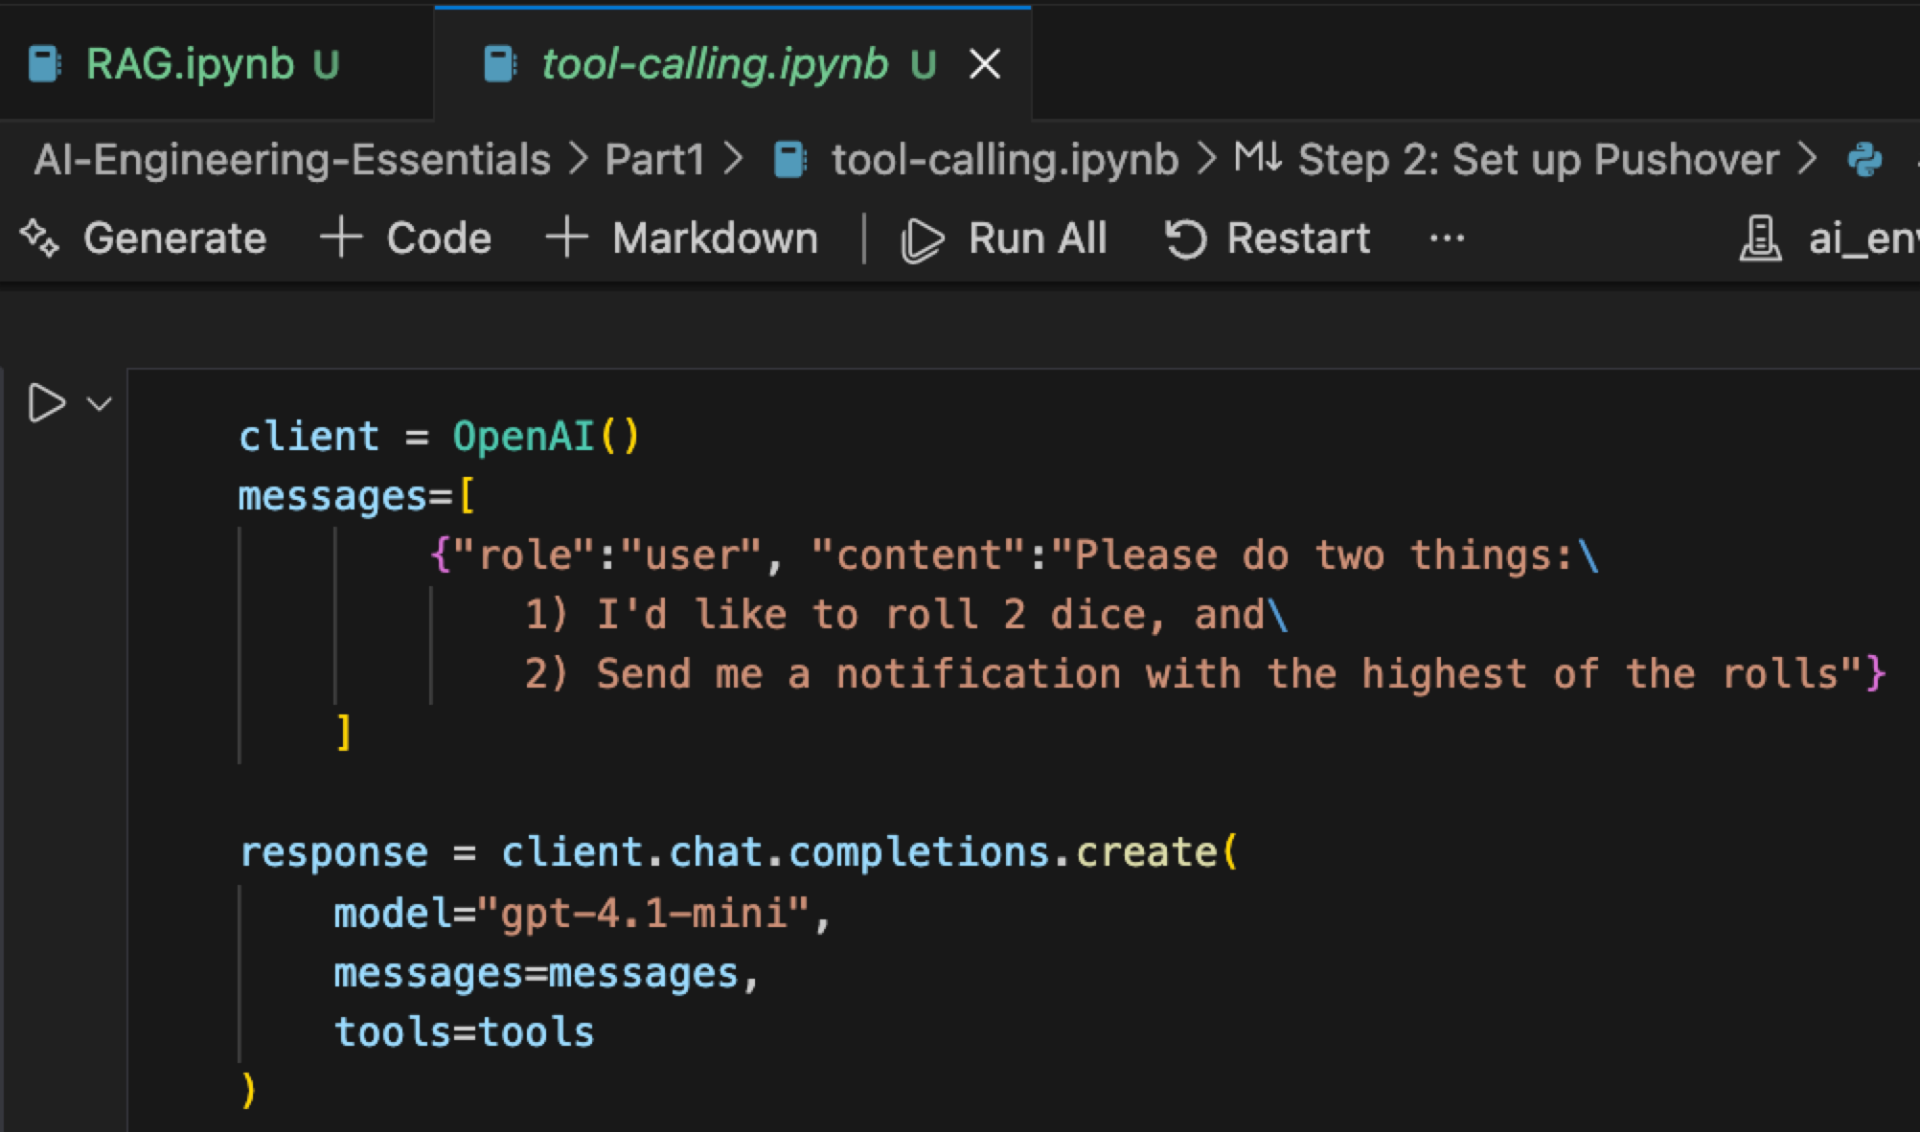Add a new Markdown cell

click(682, 239)
